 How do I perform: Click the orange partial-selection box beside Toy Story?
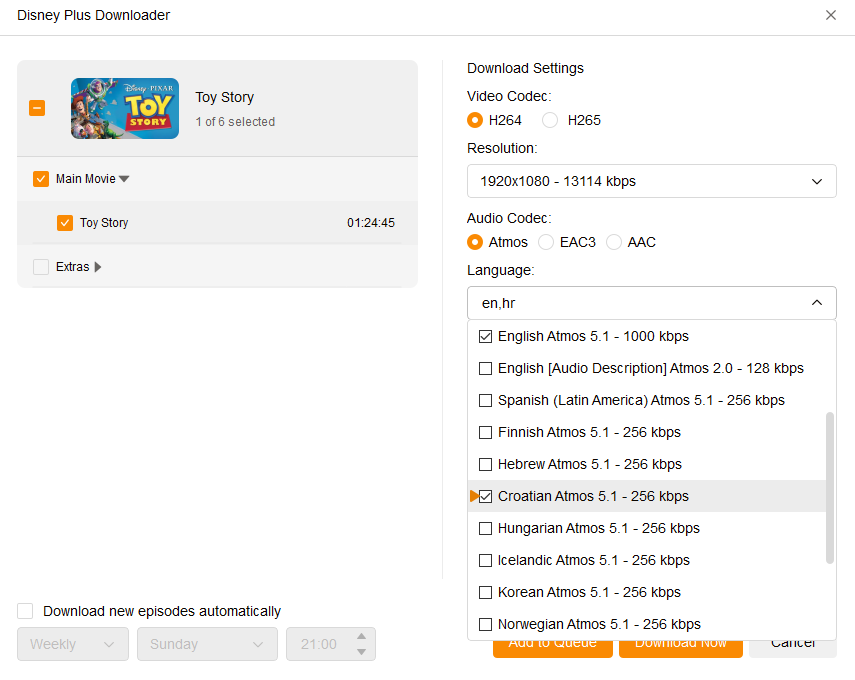pyautogui.click(x=37, y=108)
